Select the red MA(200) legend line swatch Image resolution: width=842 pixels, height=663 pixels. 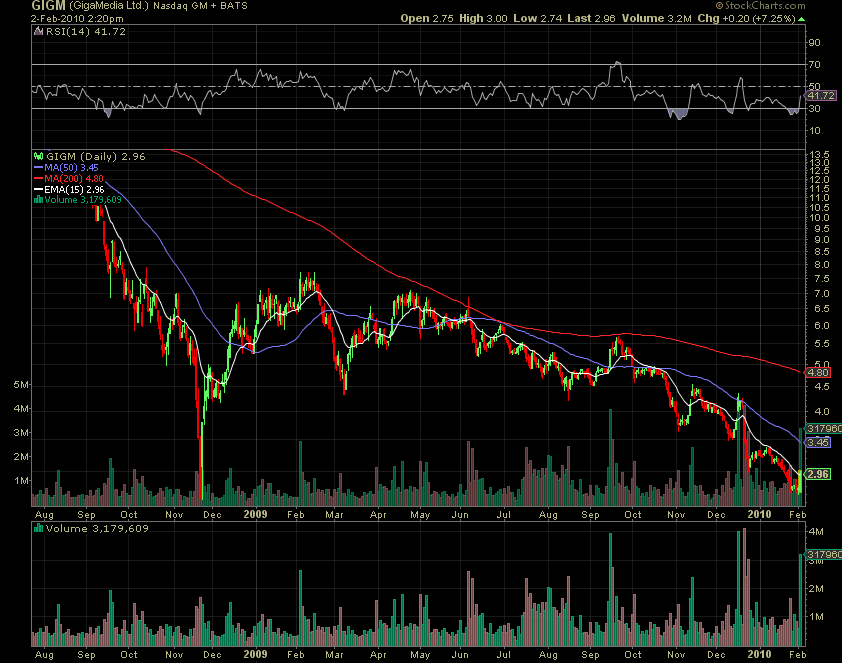point(38,178)
